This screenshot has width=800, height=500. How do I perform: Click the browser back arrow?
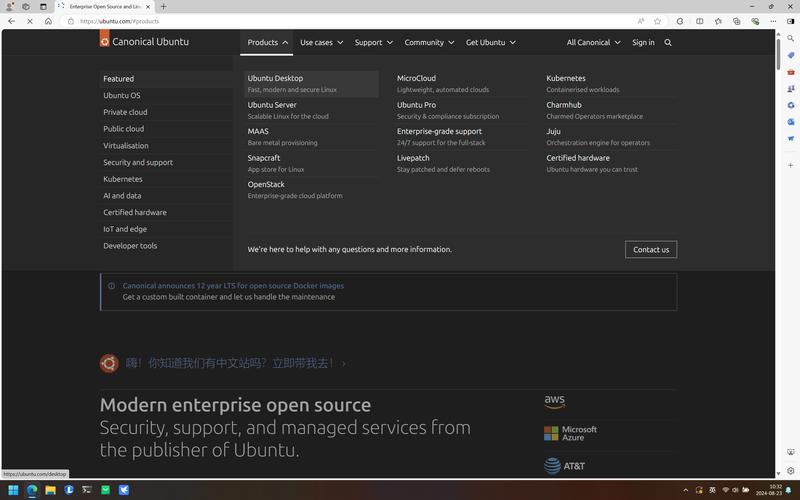pyautogui.click(x=11, y=21)
